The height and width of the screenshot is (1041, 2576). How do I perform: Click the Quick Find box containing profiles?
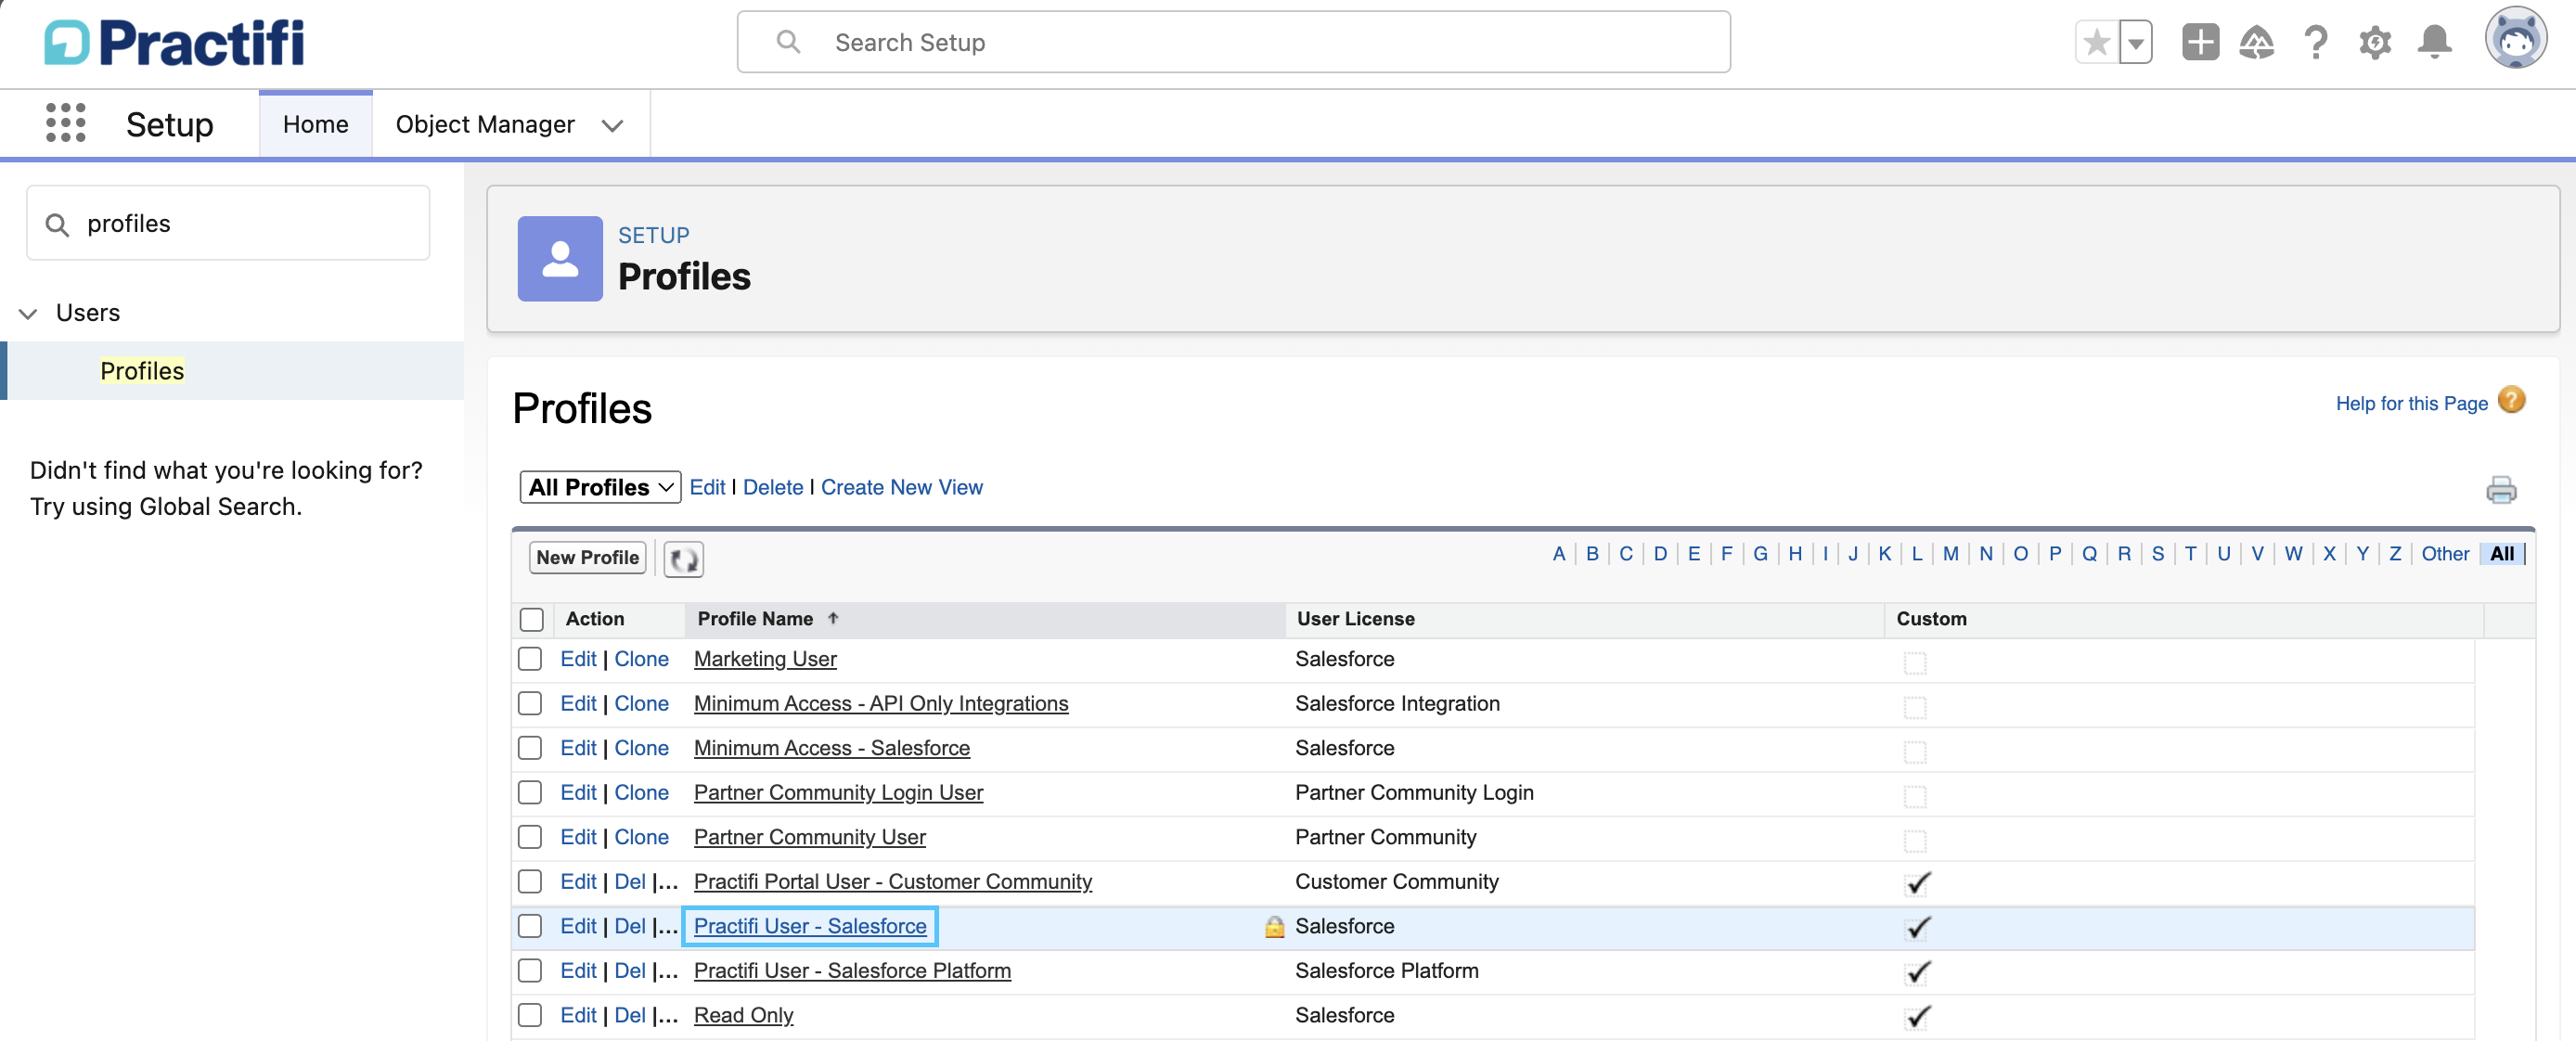228,223
